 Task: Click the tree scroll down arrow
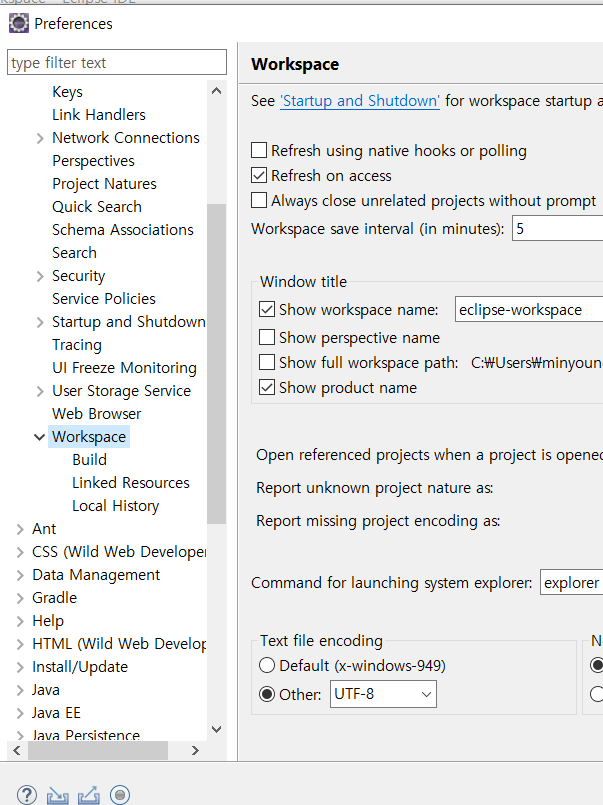coord(217,729)
